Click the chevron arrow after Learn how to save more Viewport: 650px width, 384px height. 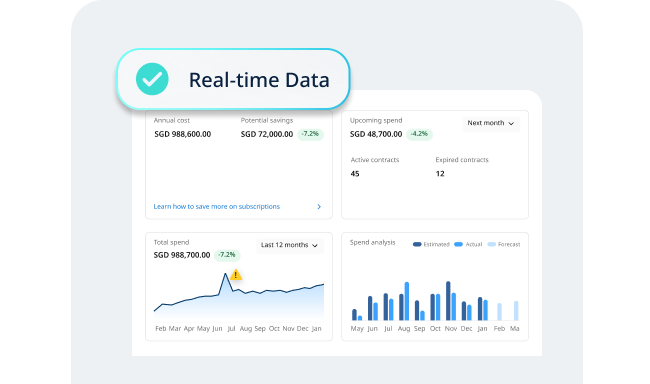coord(319,207)
